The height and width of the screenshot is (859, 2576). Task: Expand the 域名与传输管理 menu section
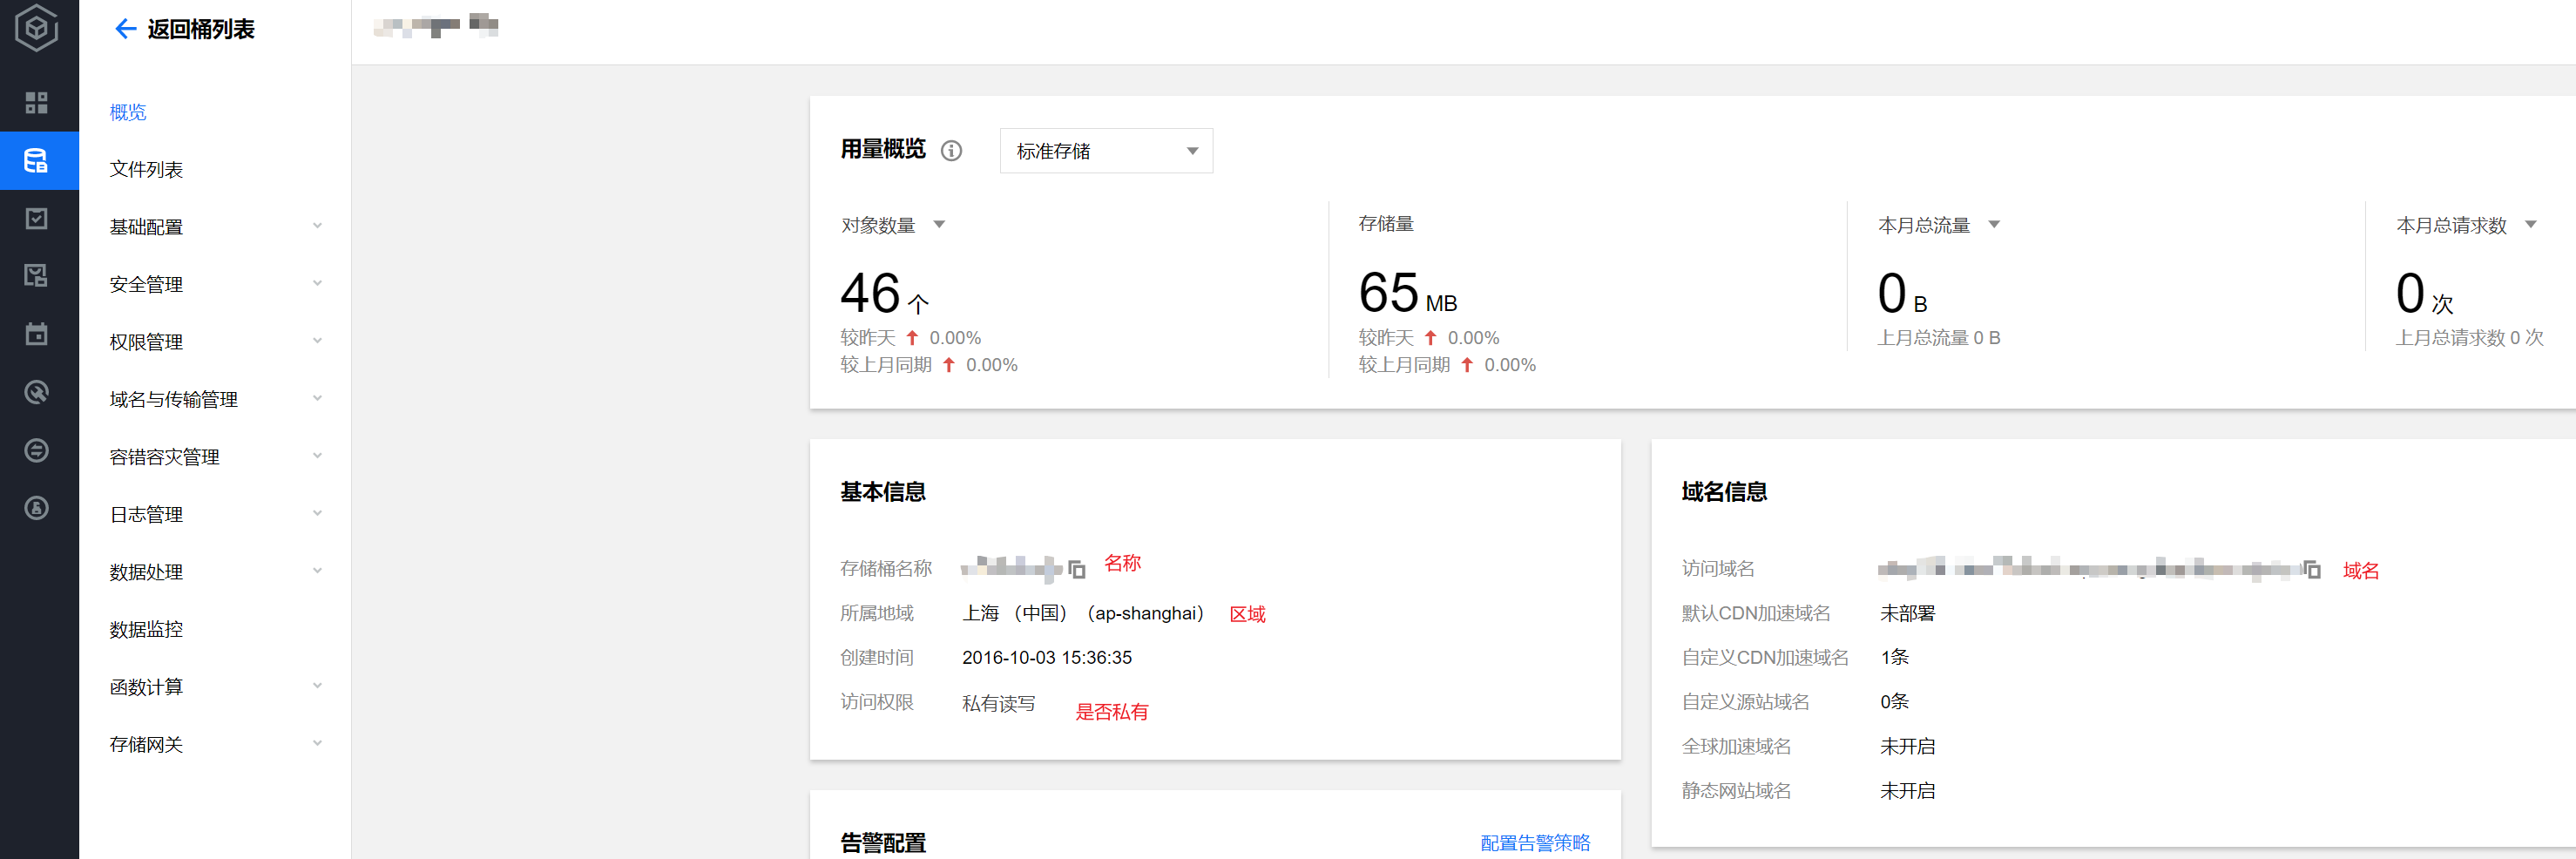[215, 400]
